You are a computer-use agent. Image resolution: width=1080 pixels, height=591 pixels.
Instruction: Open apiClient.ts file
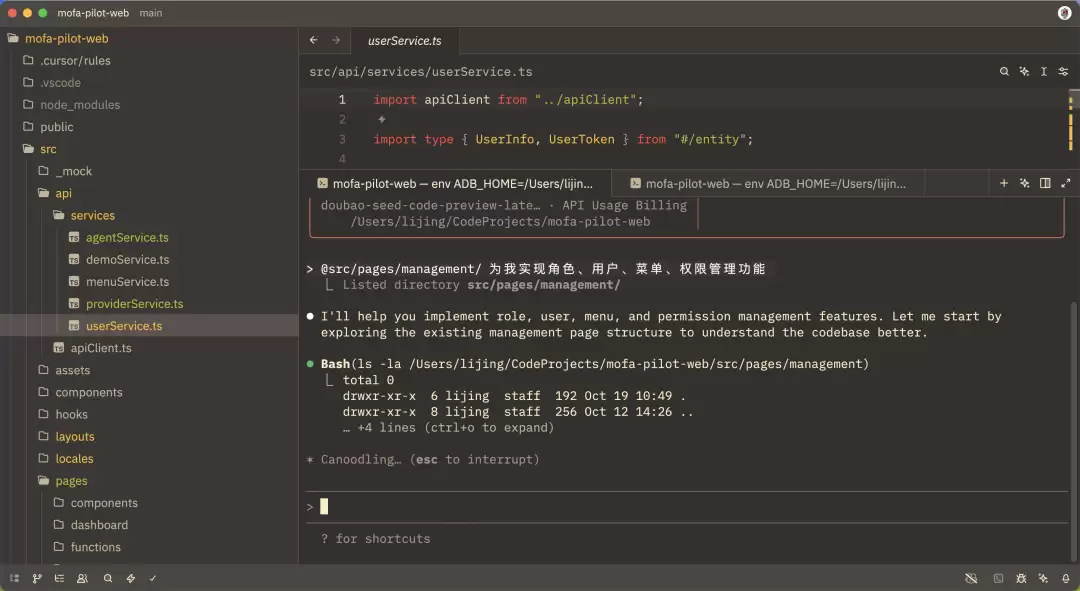click(101, 348)
